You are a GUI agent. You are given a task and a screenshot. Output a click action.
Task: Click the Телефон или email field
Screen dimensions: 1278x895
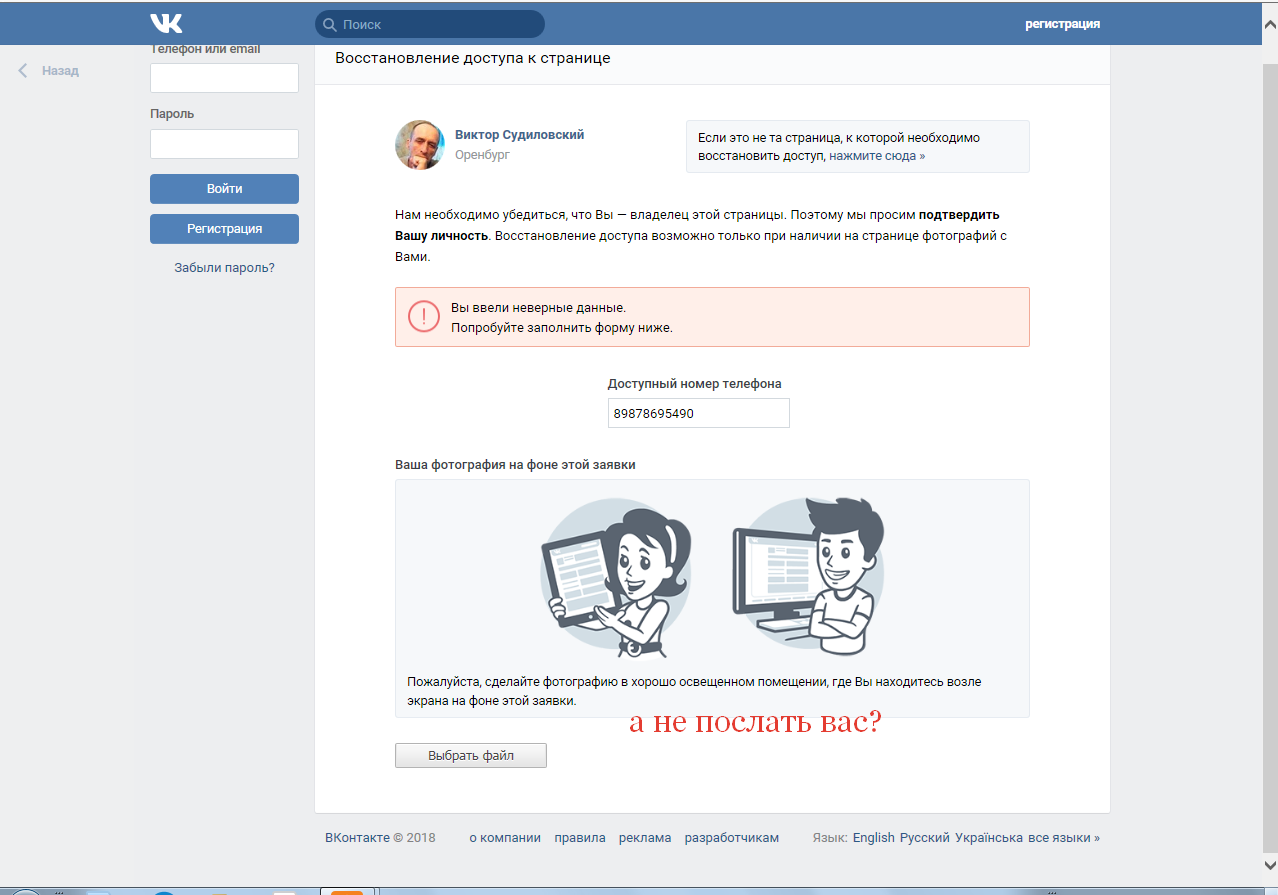[224, 78]
